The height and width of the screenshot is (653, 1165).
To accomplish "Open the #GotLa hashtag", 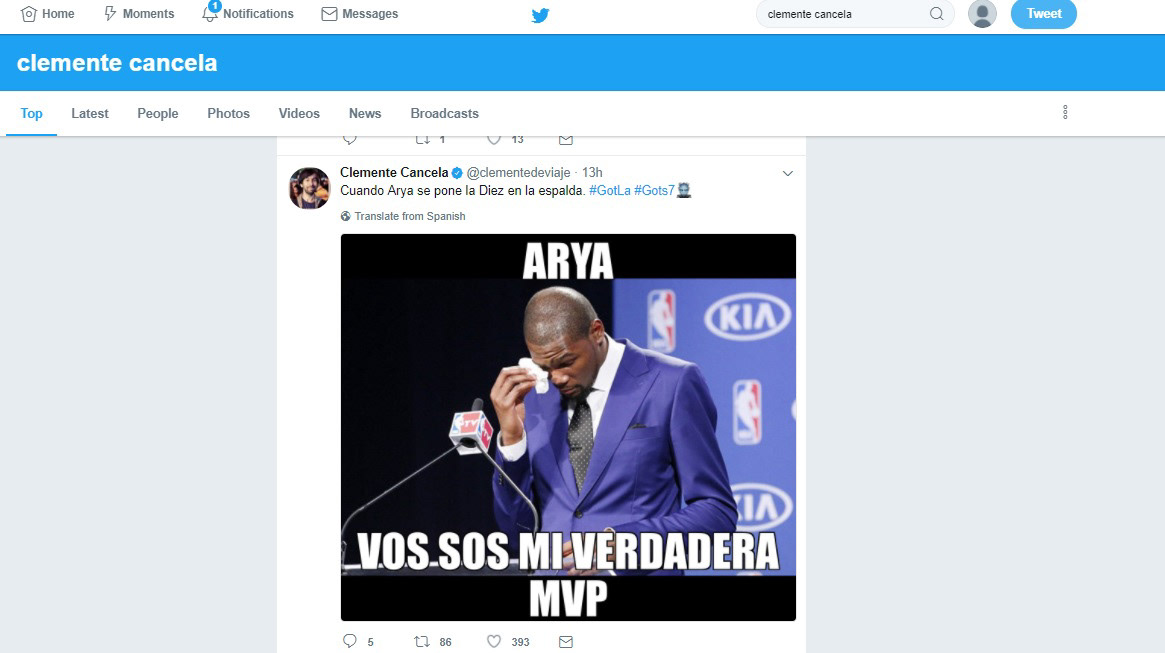I will click(609, 190).
